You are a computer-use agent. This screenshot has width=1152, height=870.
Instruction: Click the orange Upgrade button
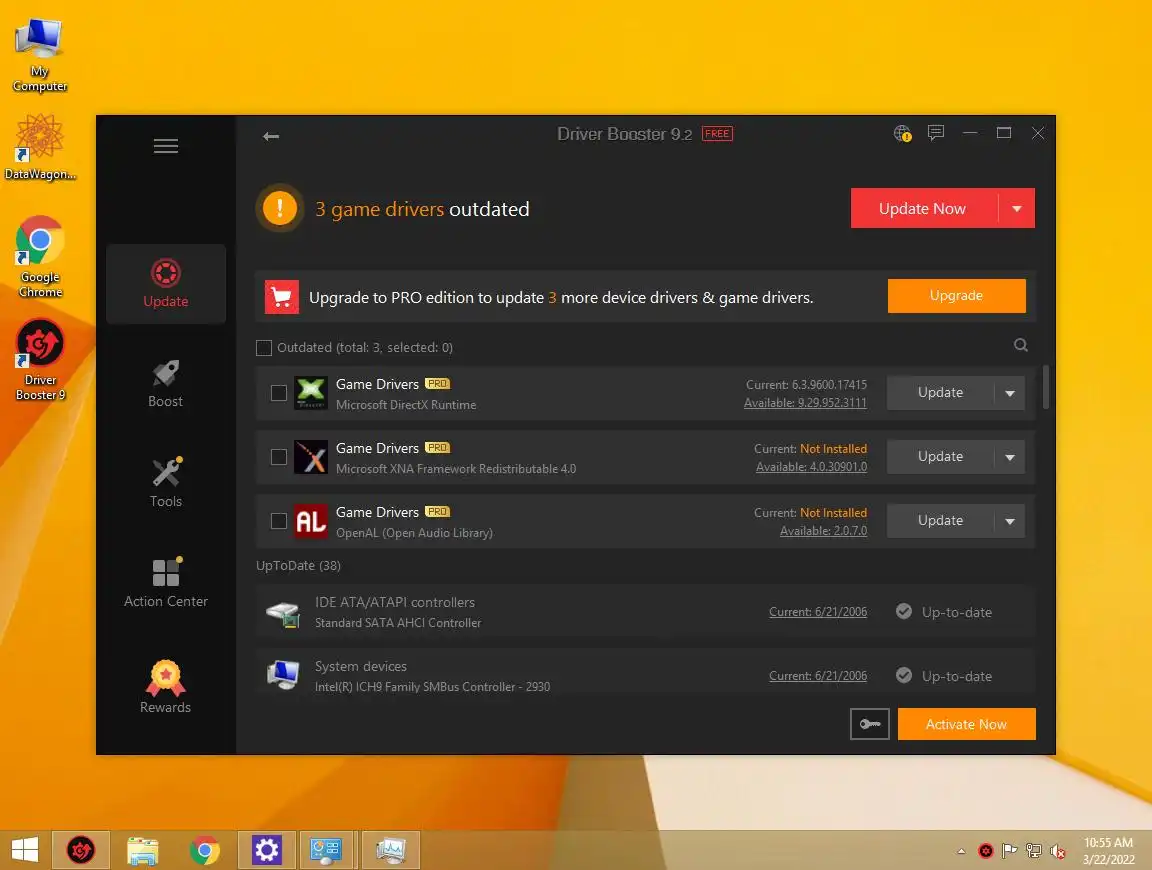click(x=957, y=295)
